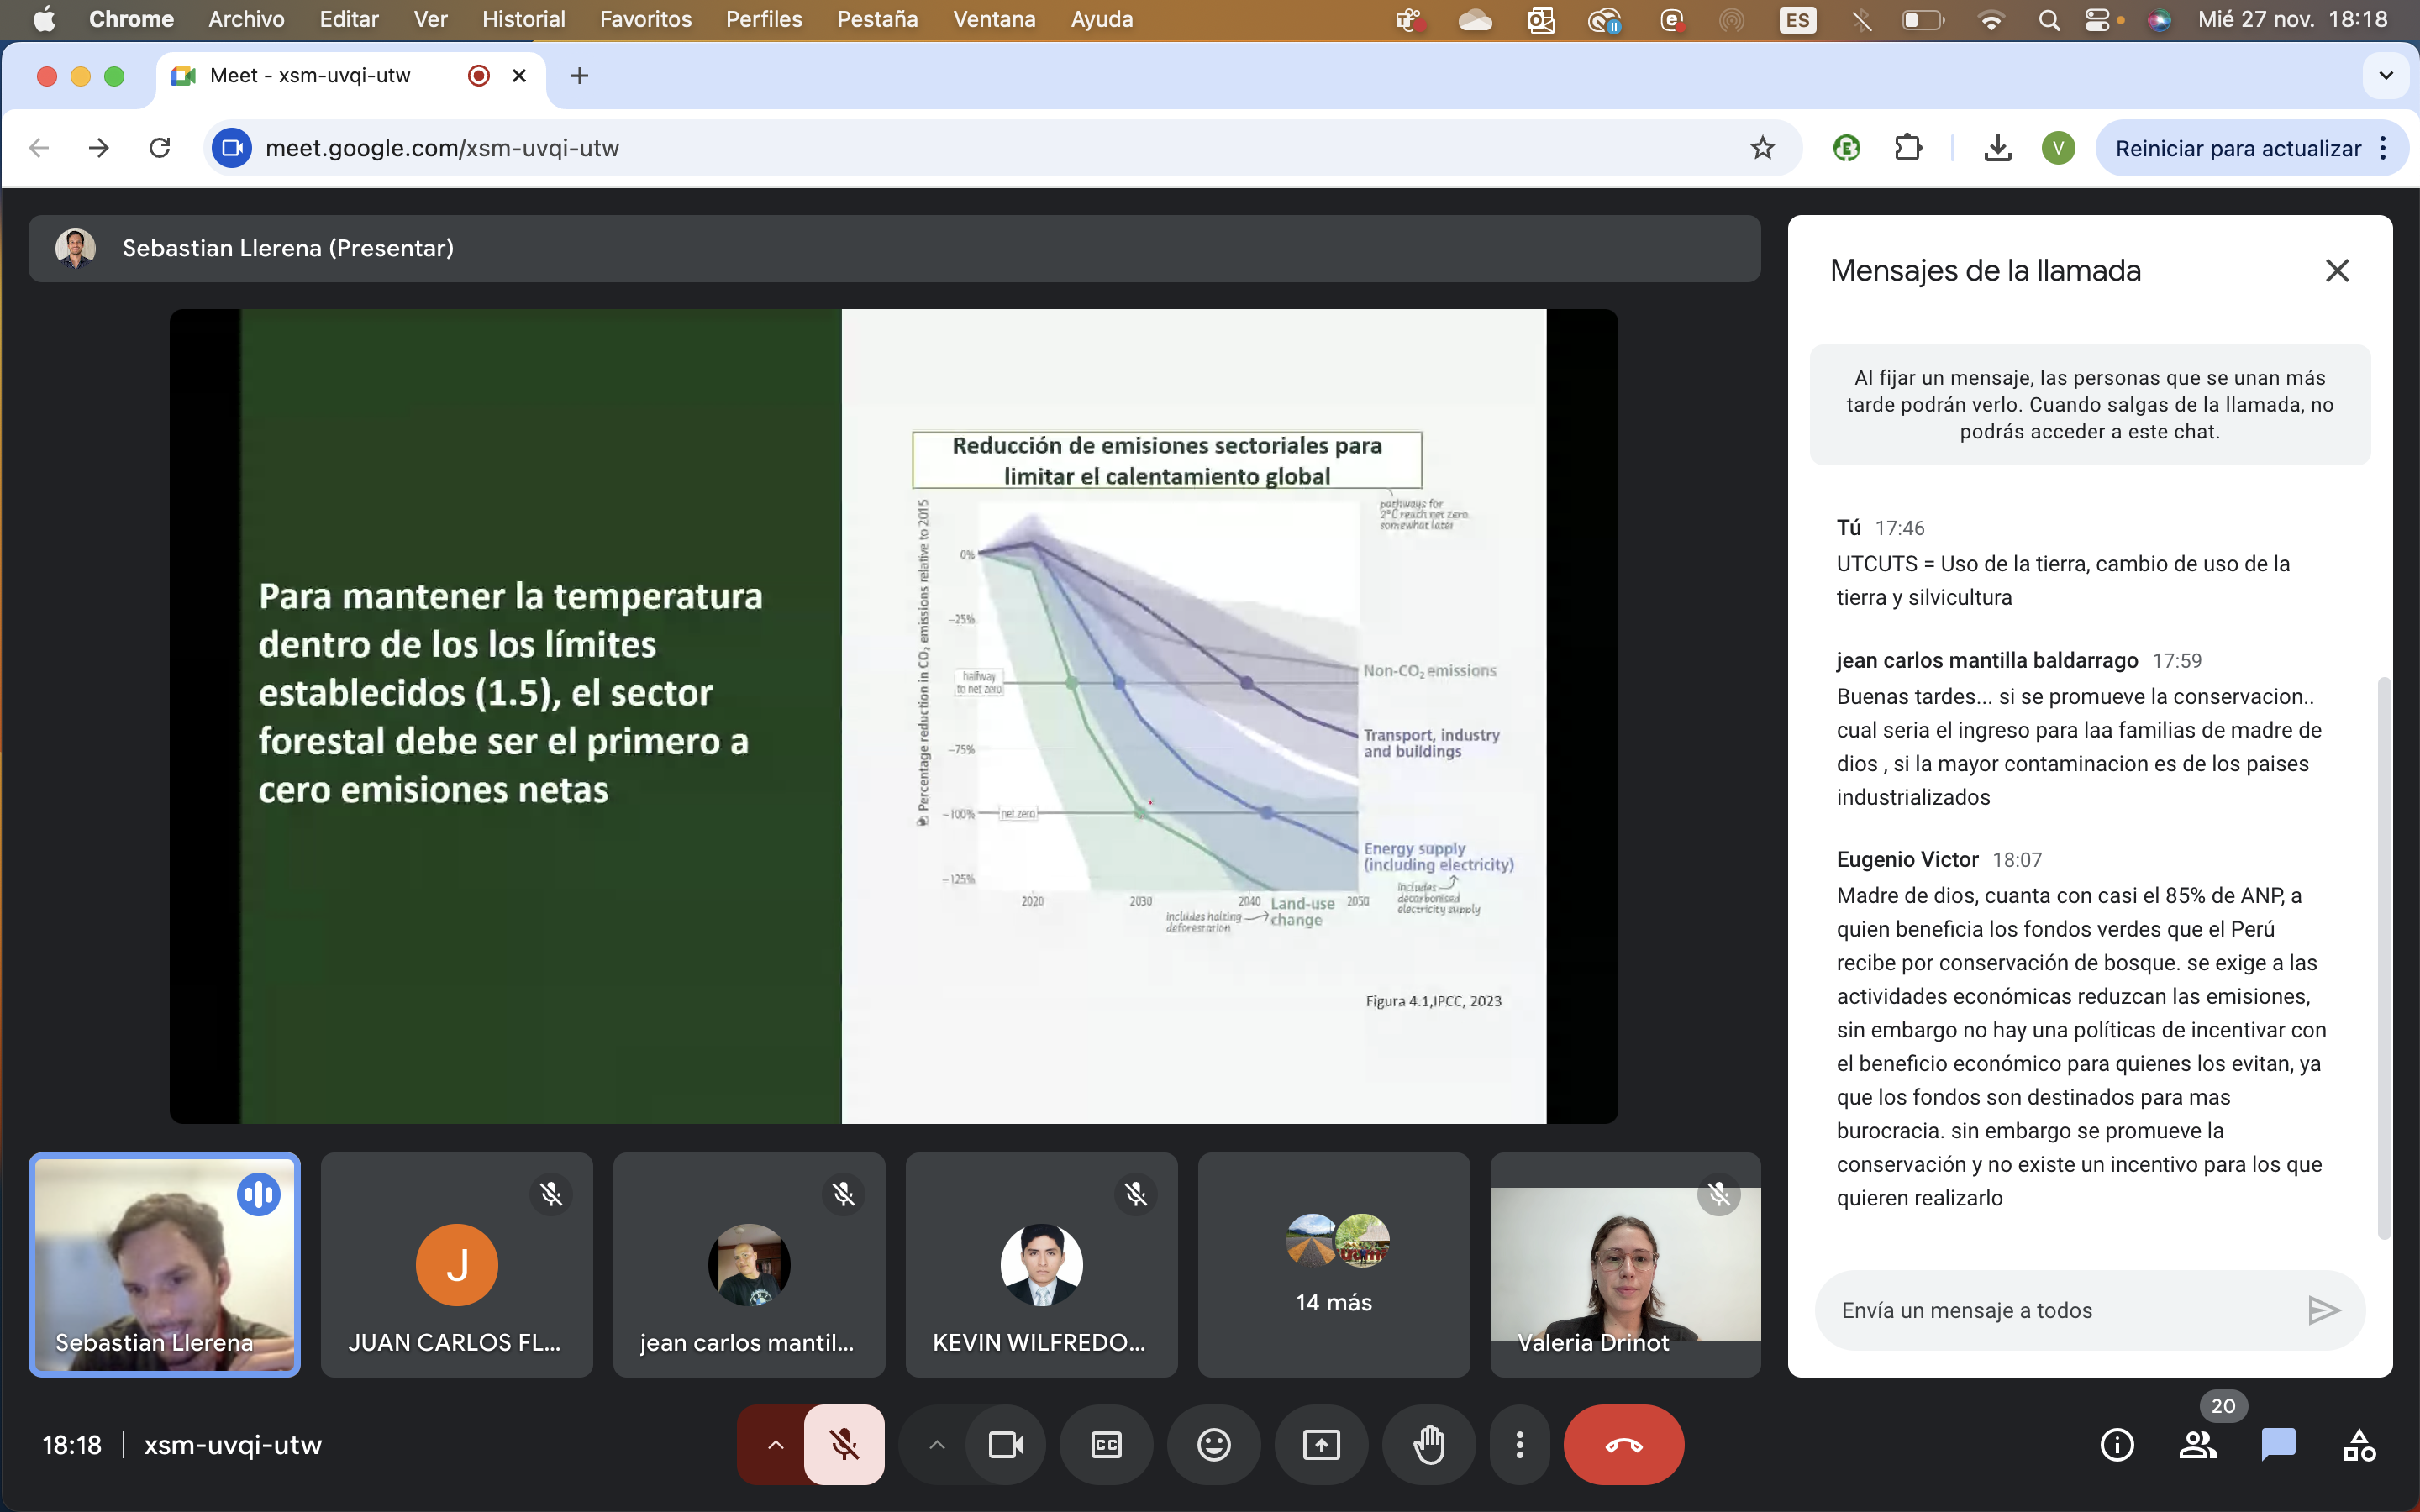2420x1512 pixels.
Task: Unmute the microphone toggle button
Action: 844,1444
